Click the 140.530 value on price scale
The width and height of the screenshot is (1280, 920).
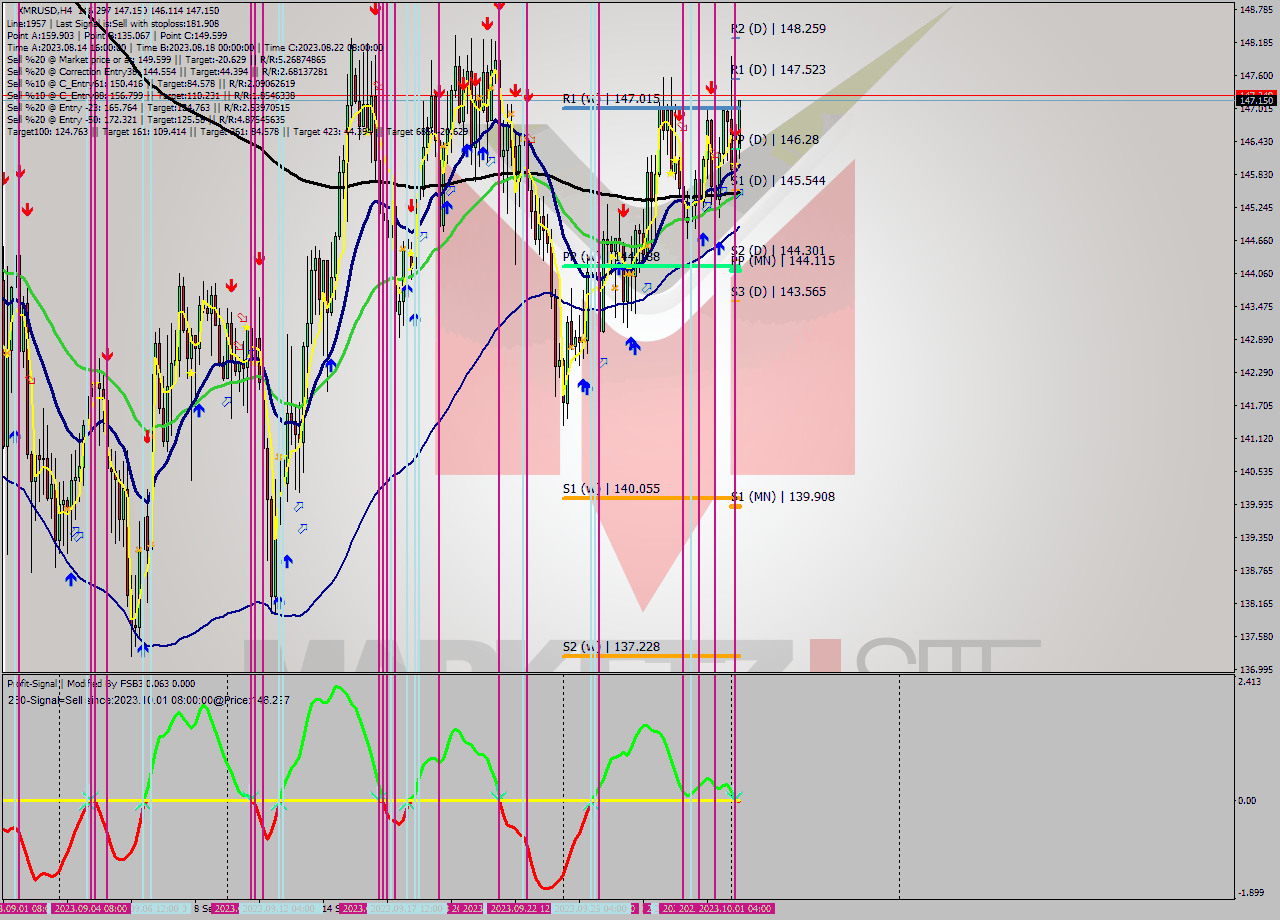tap(1255, 472)
